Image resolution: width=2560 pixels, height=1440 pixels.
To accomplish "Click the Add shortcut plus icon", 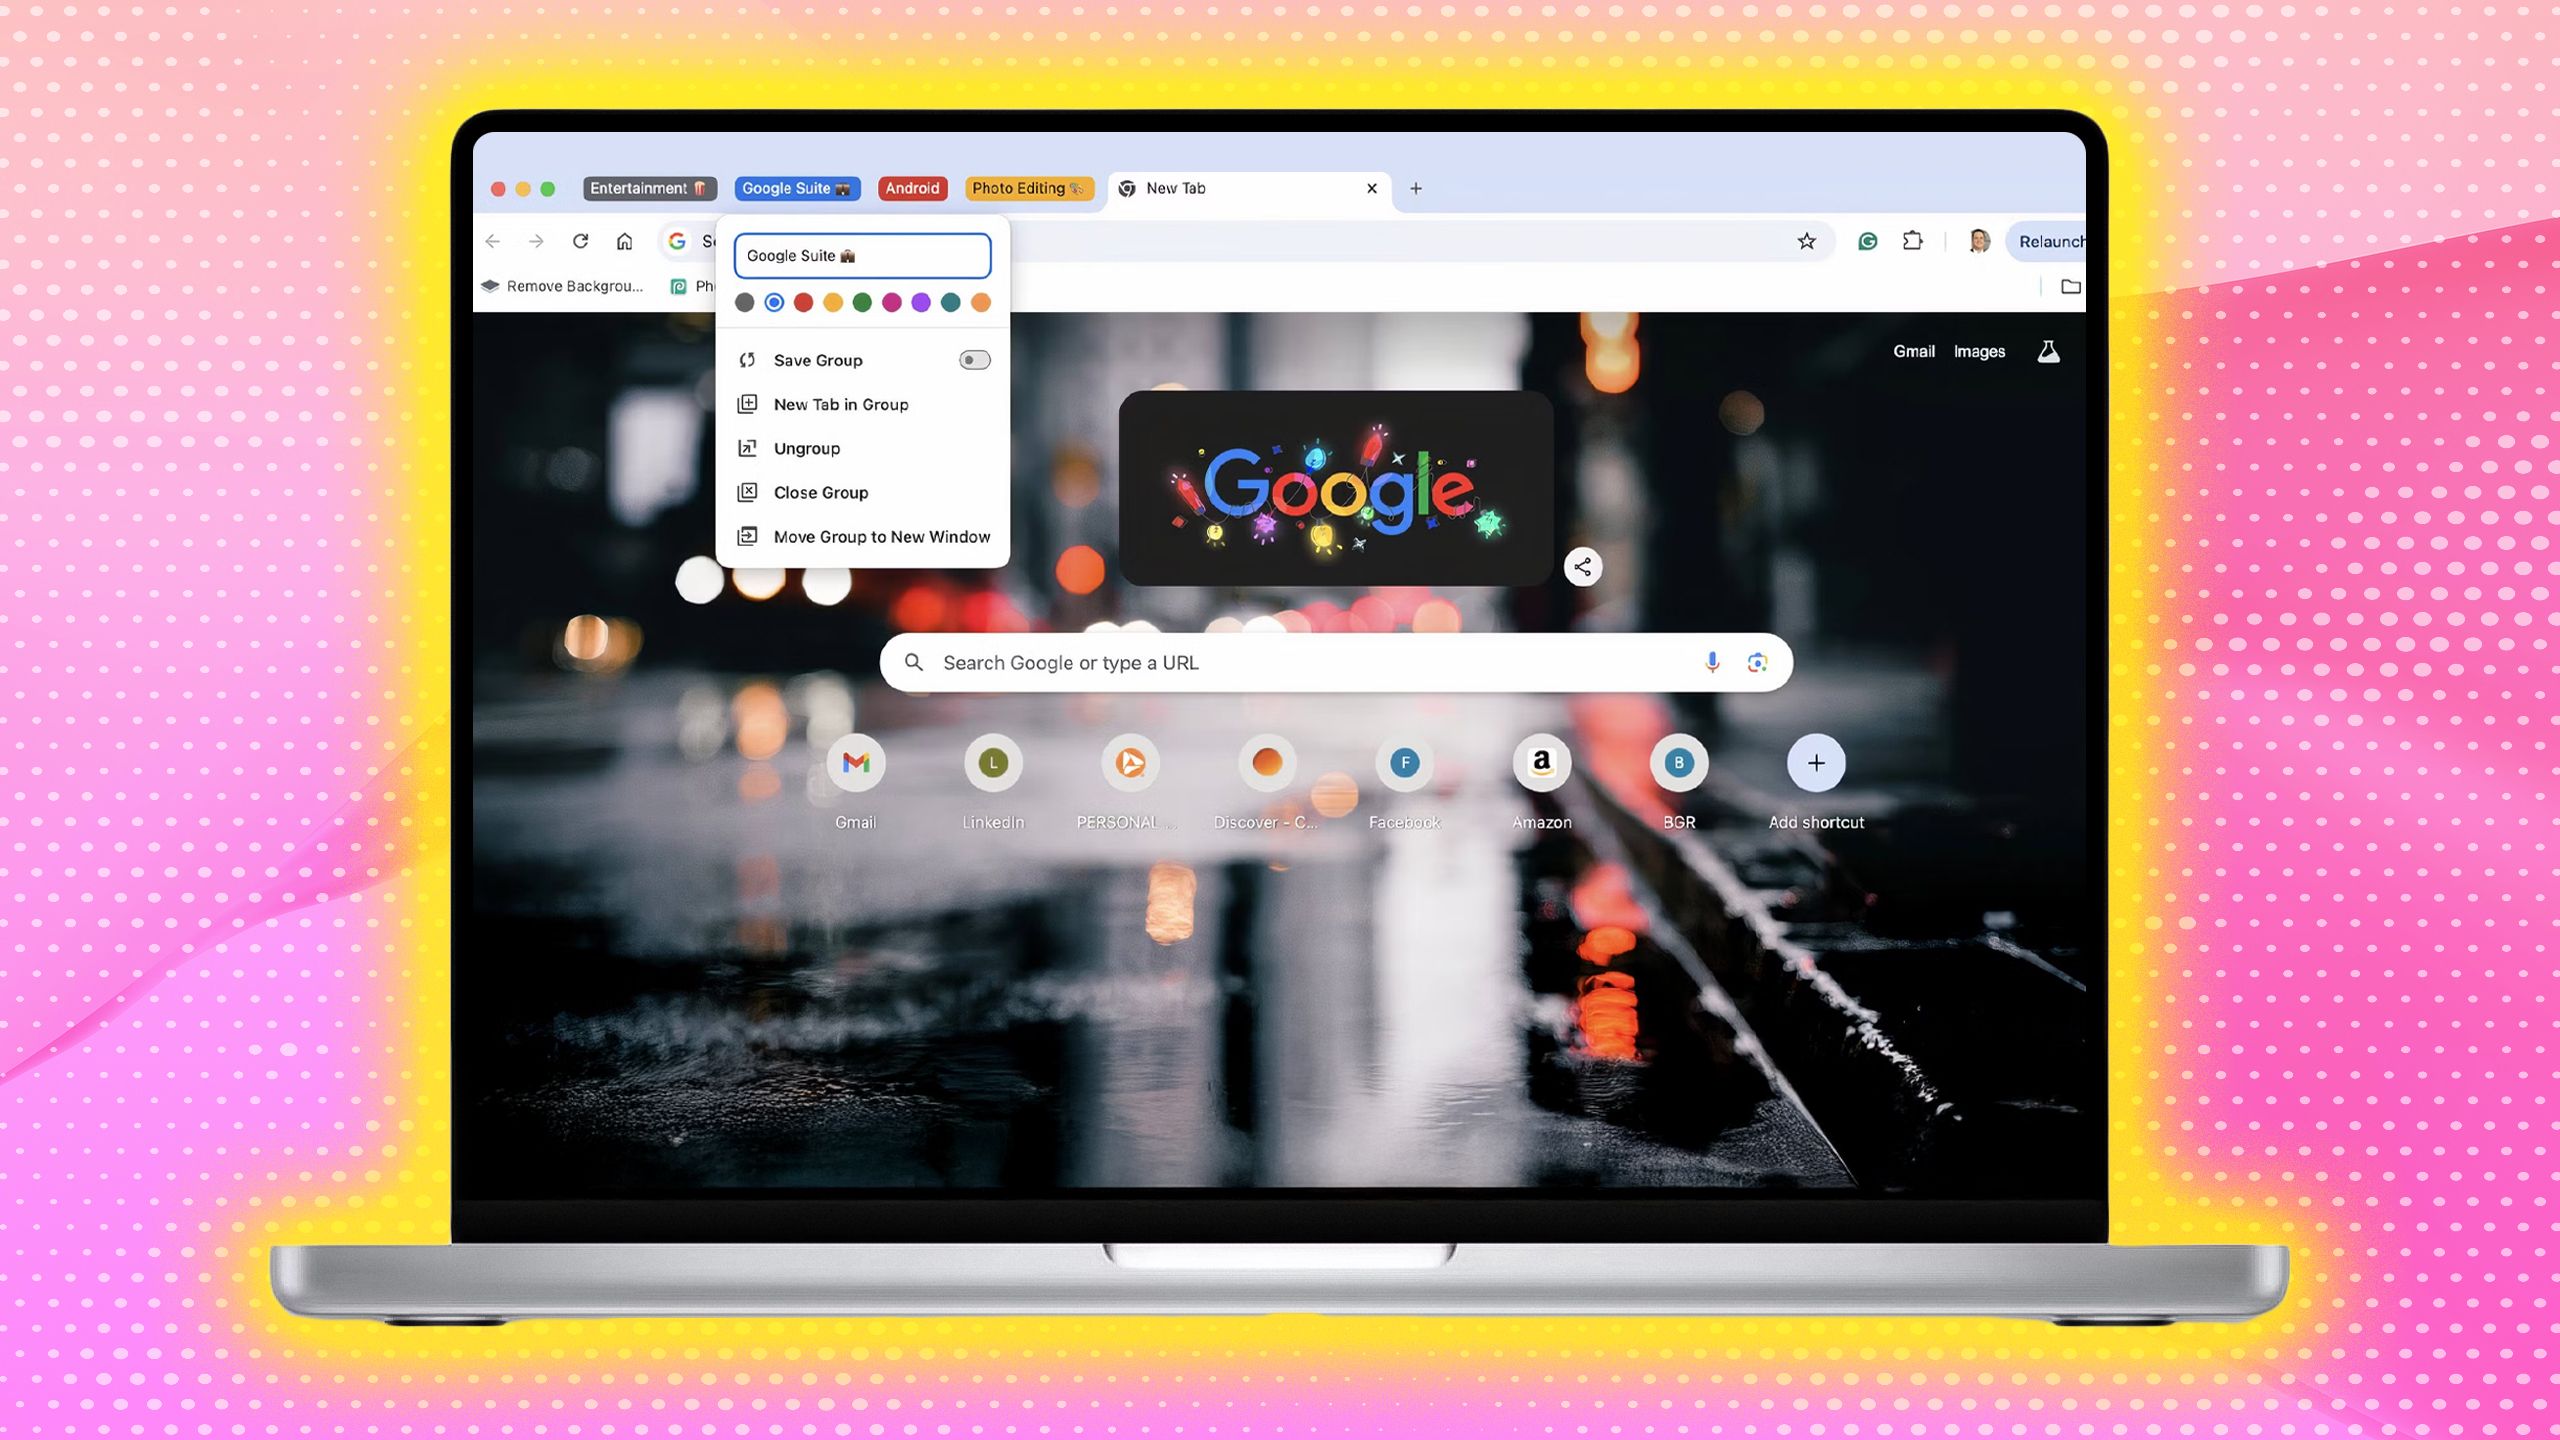I will (1816, 761).
